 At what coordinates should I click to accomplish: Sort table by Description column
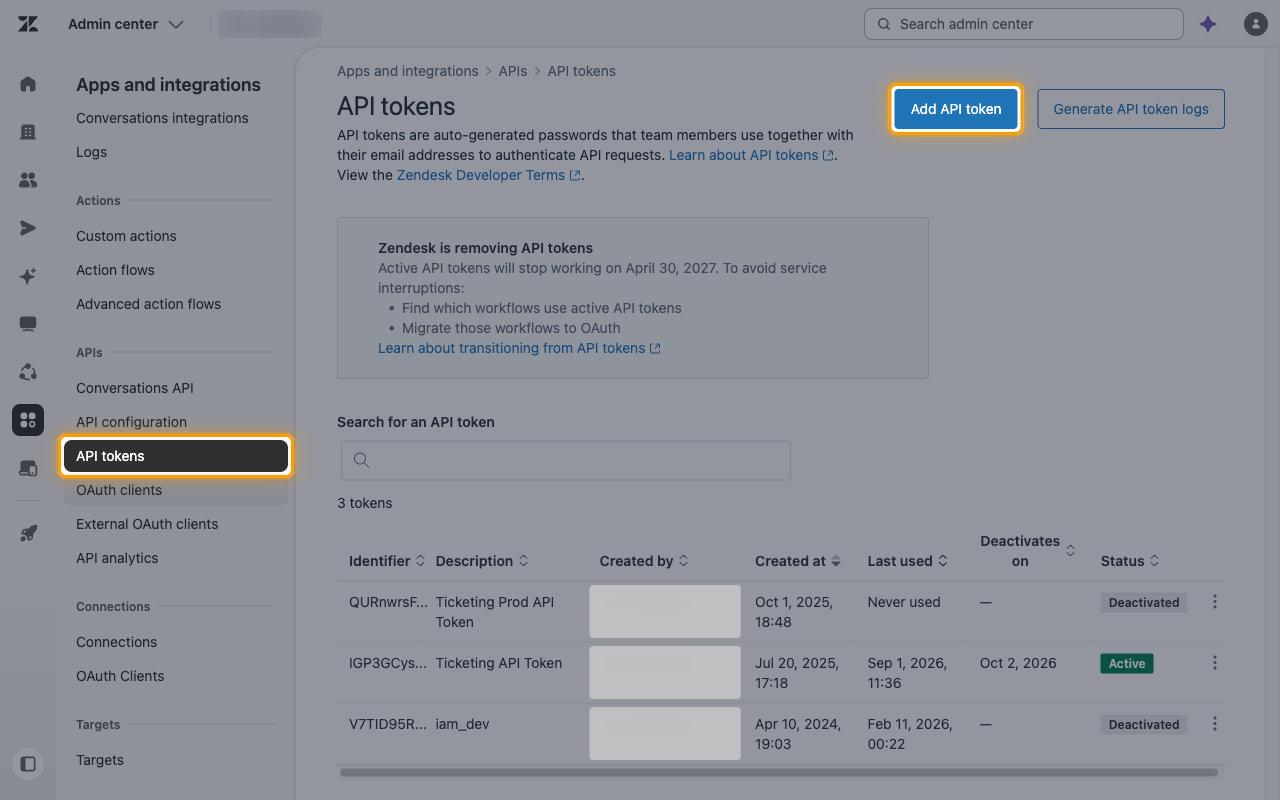tap(482, 561)
